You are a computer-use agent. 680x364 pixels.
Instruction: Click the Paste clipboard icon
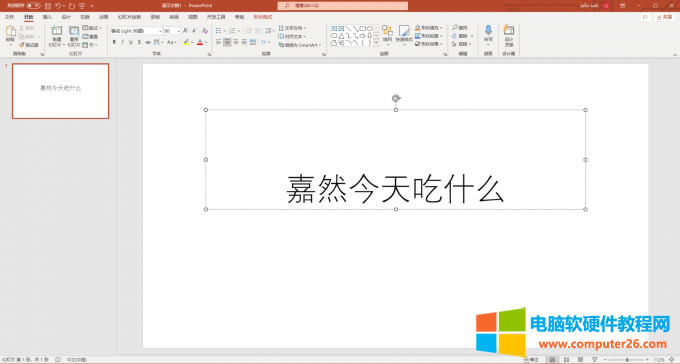11,32
